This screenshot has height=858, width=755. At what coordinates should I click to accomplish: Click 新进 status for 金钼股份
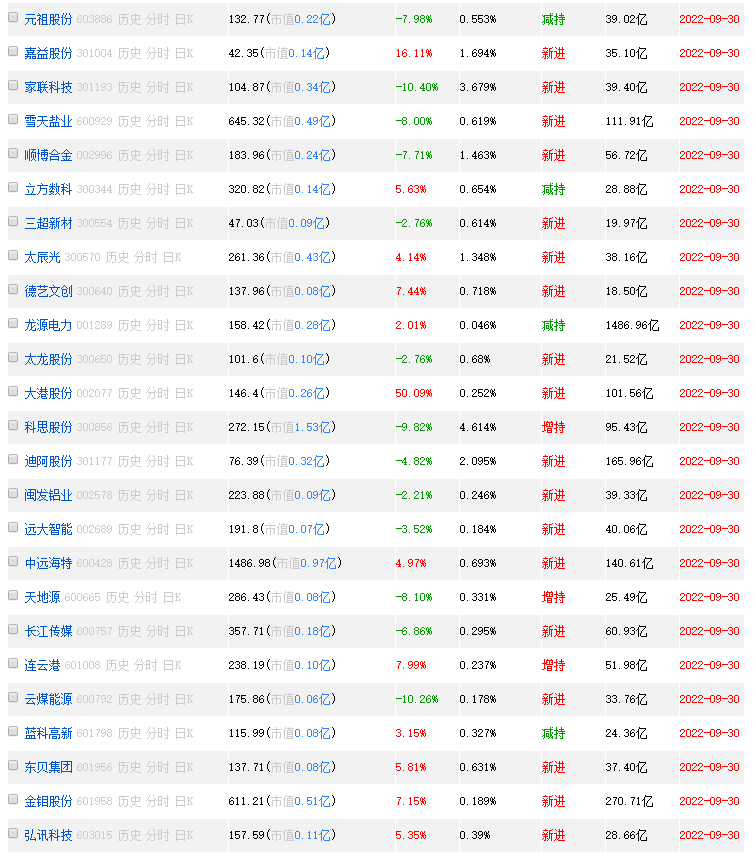tap(553, 801)
